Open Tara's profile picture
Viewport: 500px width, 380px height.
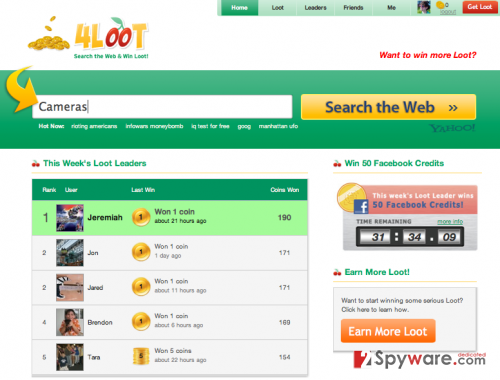(x=70, y=357)
